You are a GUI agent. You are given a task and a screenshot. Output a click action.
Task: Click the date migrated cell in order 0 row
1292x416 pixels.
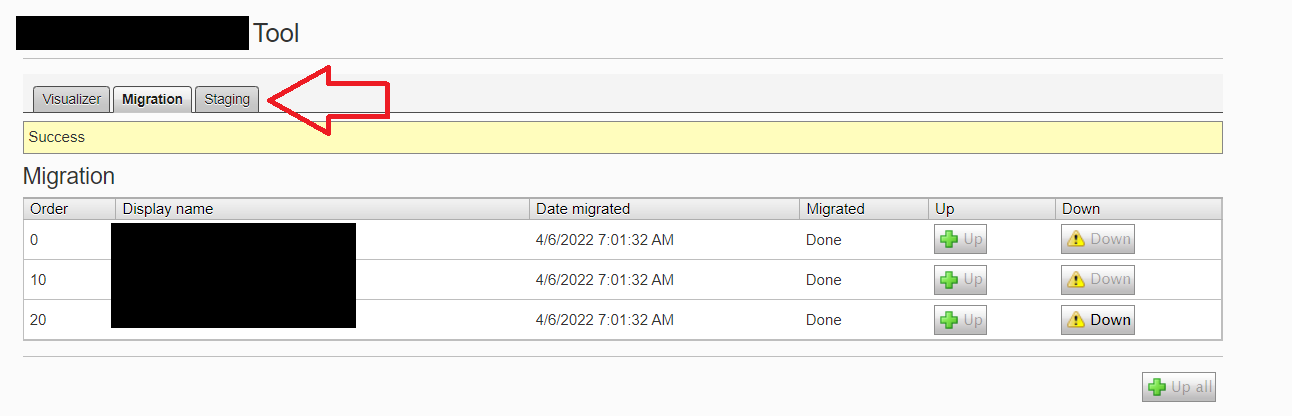click(605, 240)
